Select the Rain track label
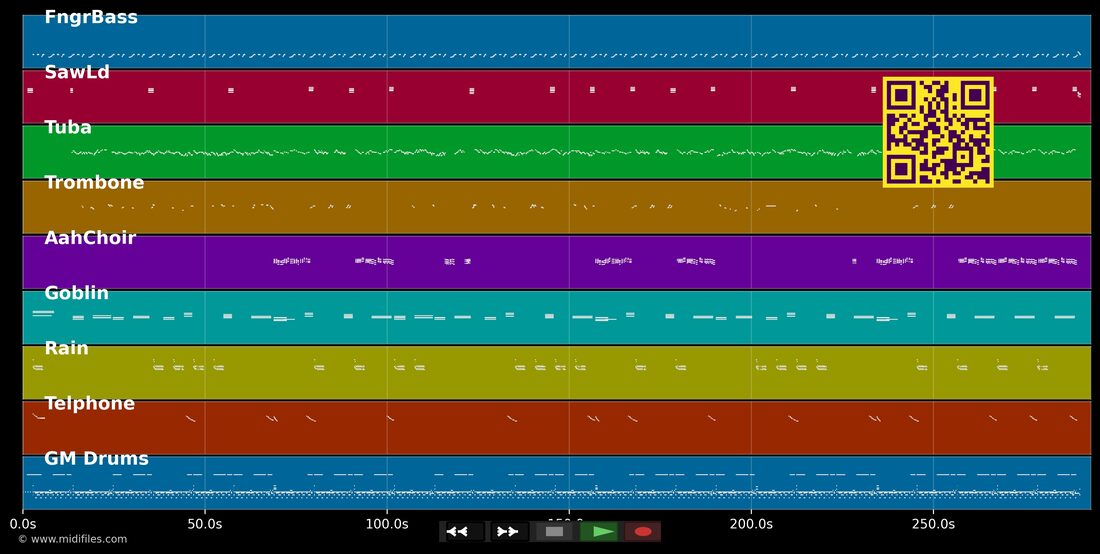The height and width of the screenshot is (554, 1100). click(x=67, y=349)
